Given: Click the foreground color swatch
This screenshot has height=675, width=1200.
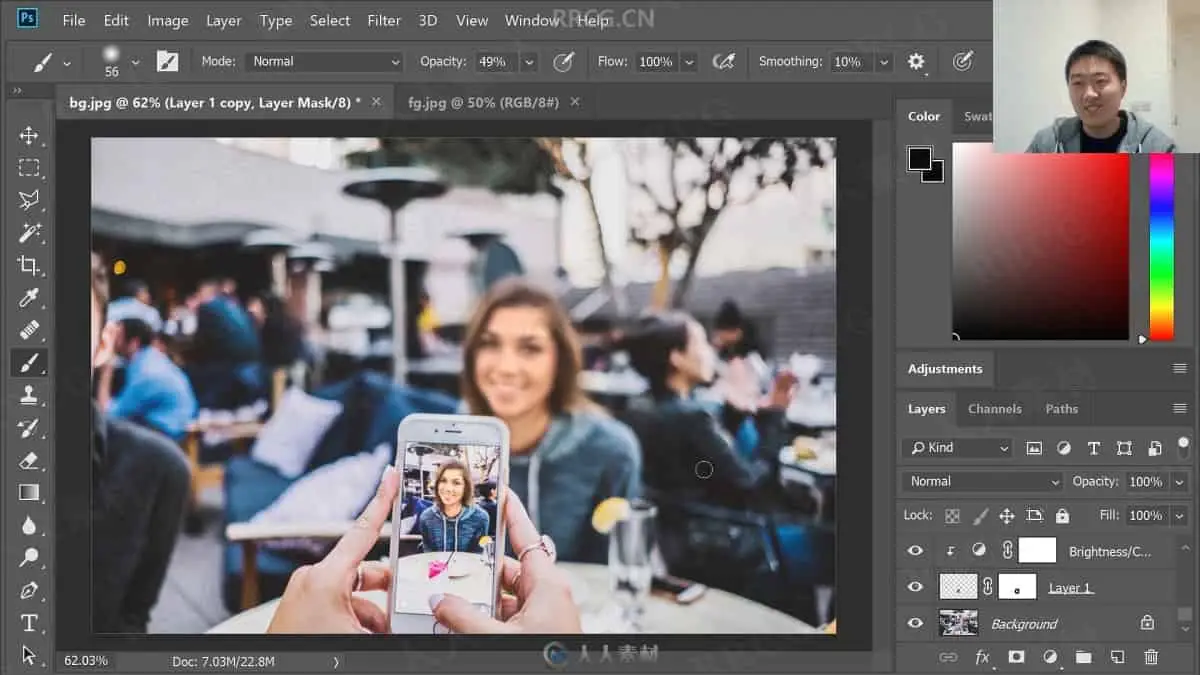Looking at the screenshot, I should pos(919,159).
